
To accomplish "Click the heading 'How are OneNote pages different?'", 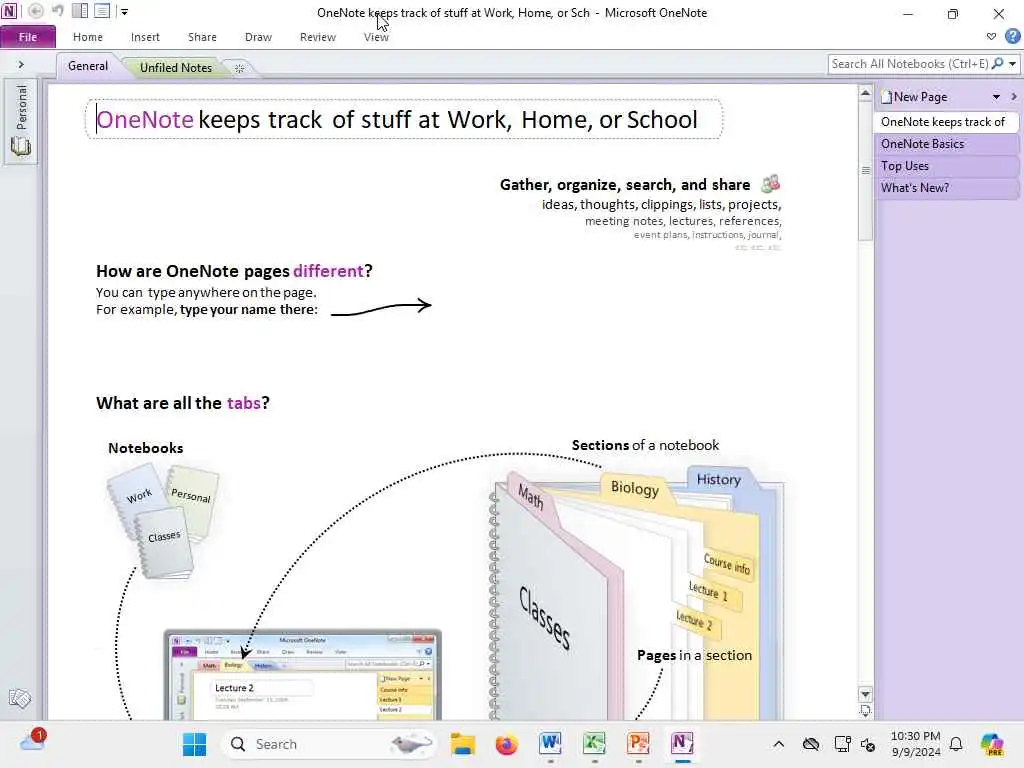I will (x=234, y=271).
